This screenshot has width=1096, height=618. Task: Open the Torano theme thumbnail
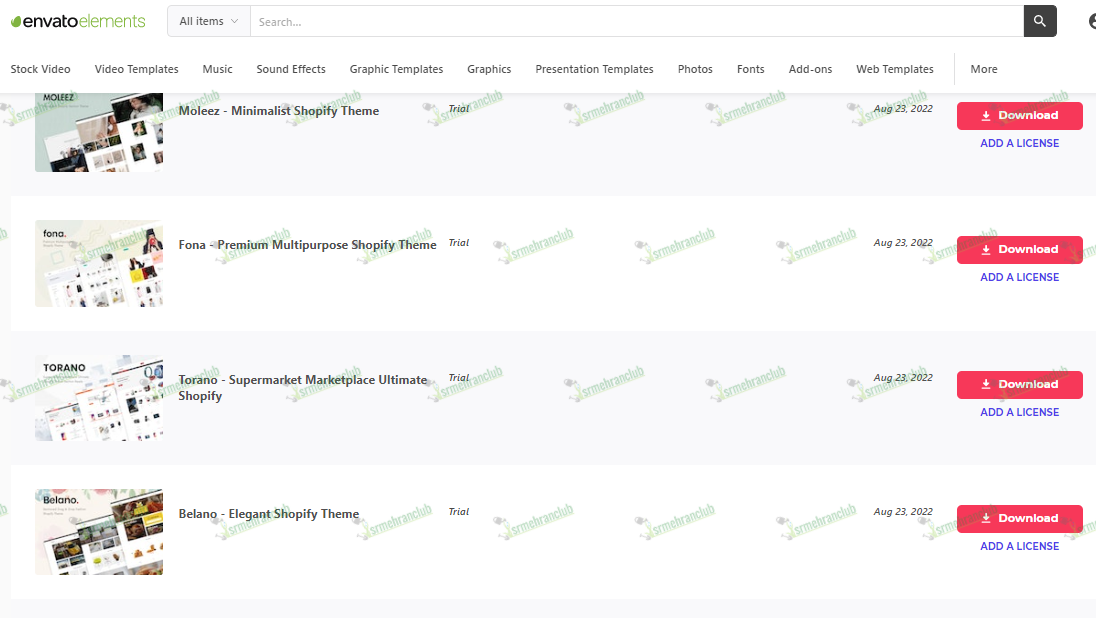coord(99,398)
